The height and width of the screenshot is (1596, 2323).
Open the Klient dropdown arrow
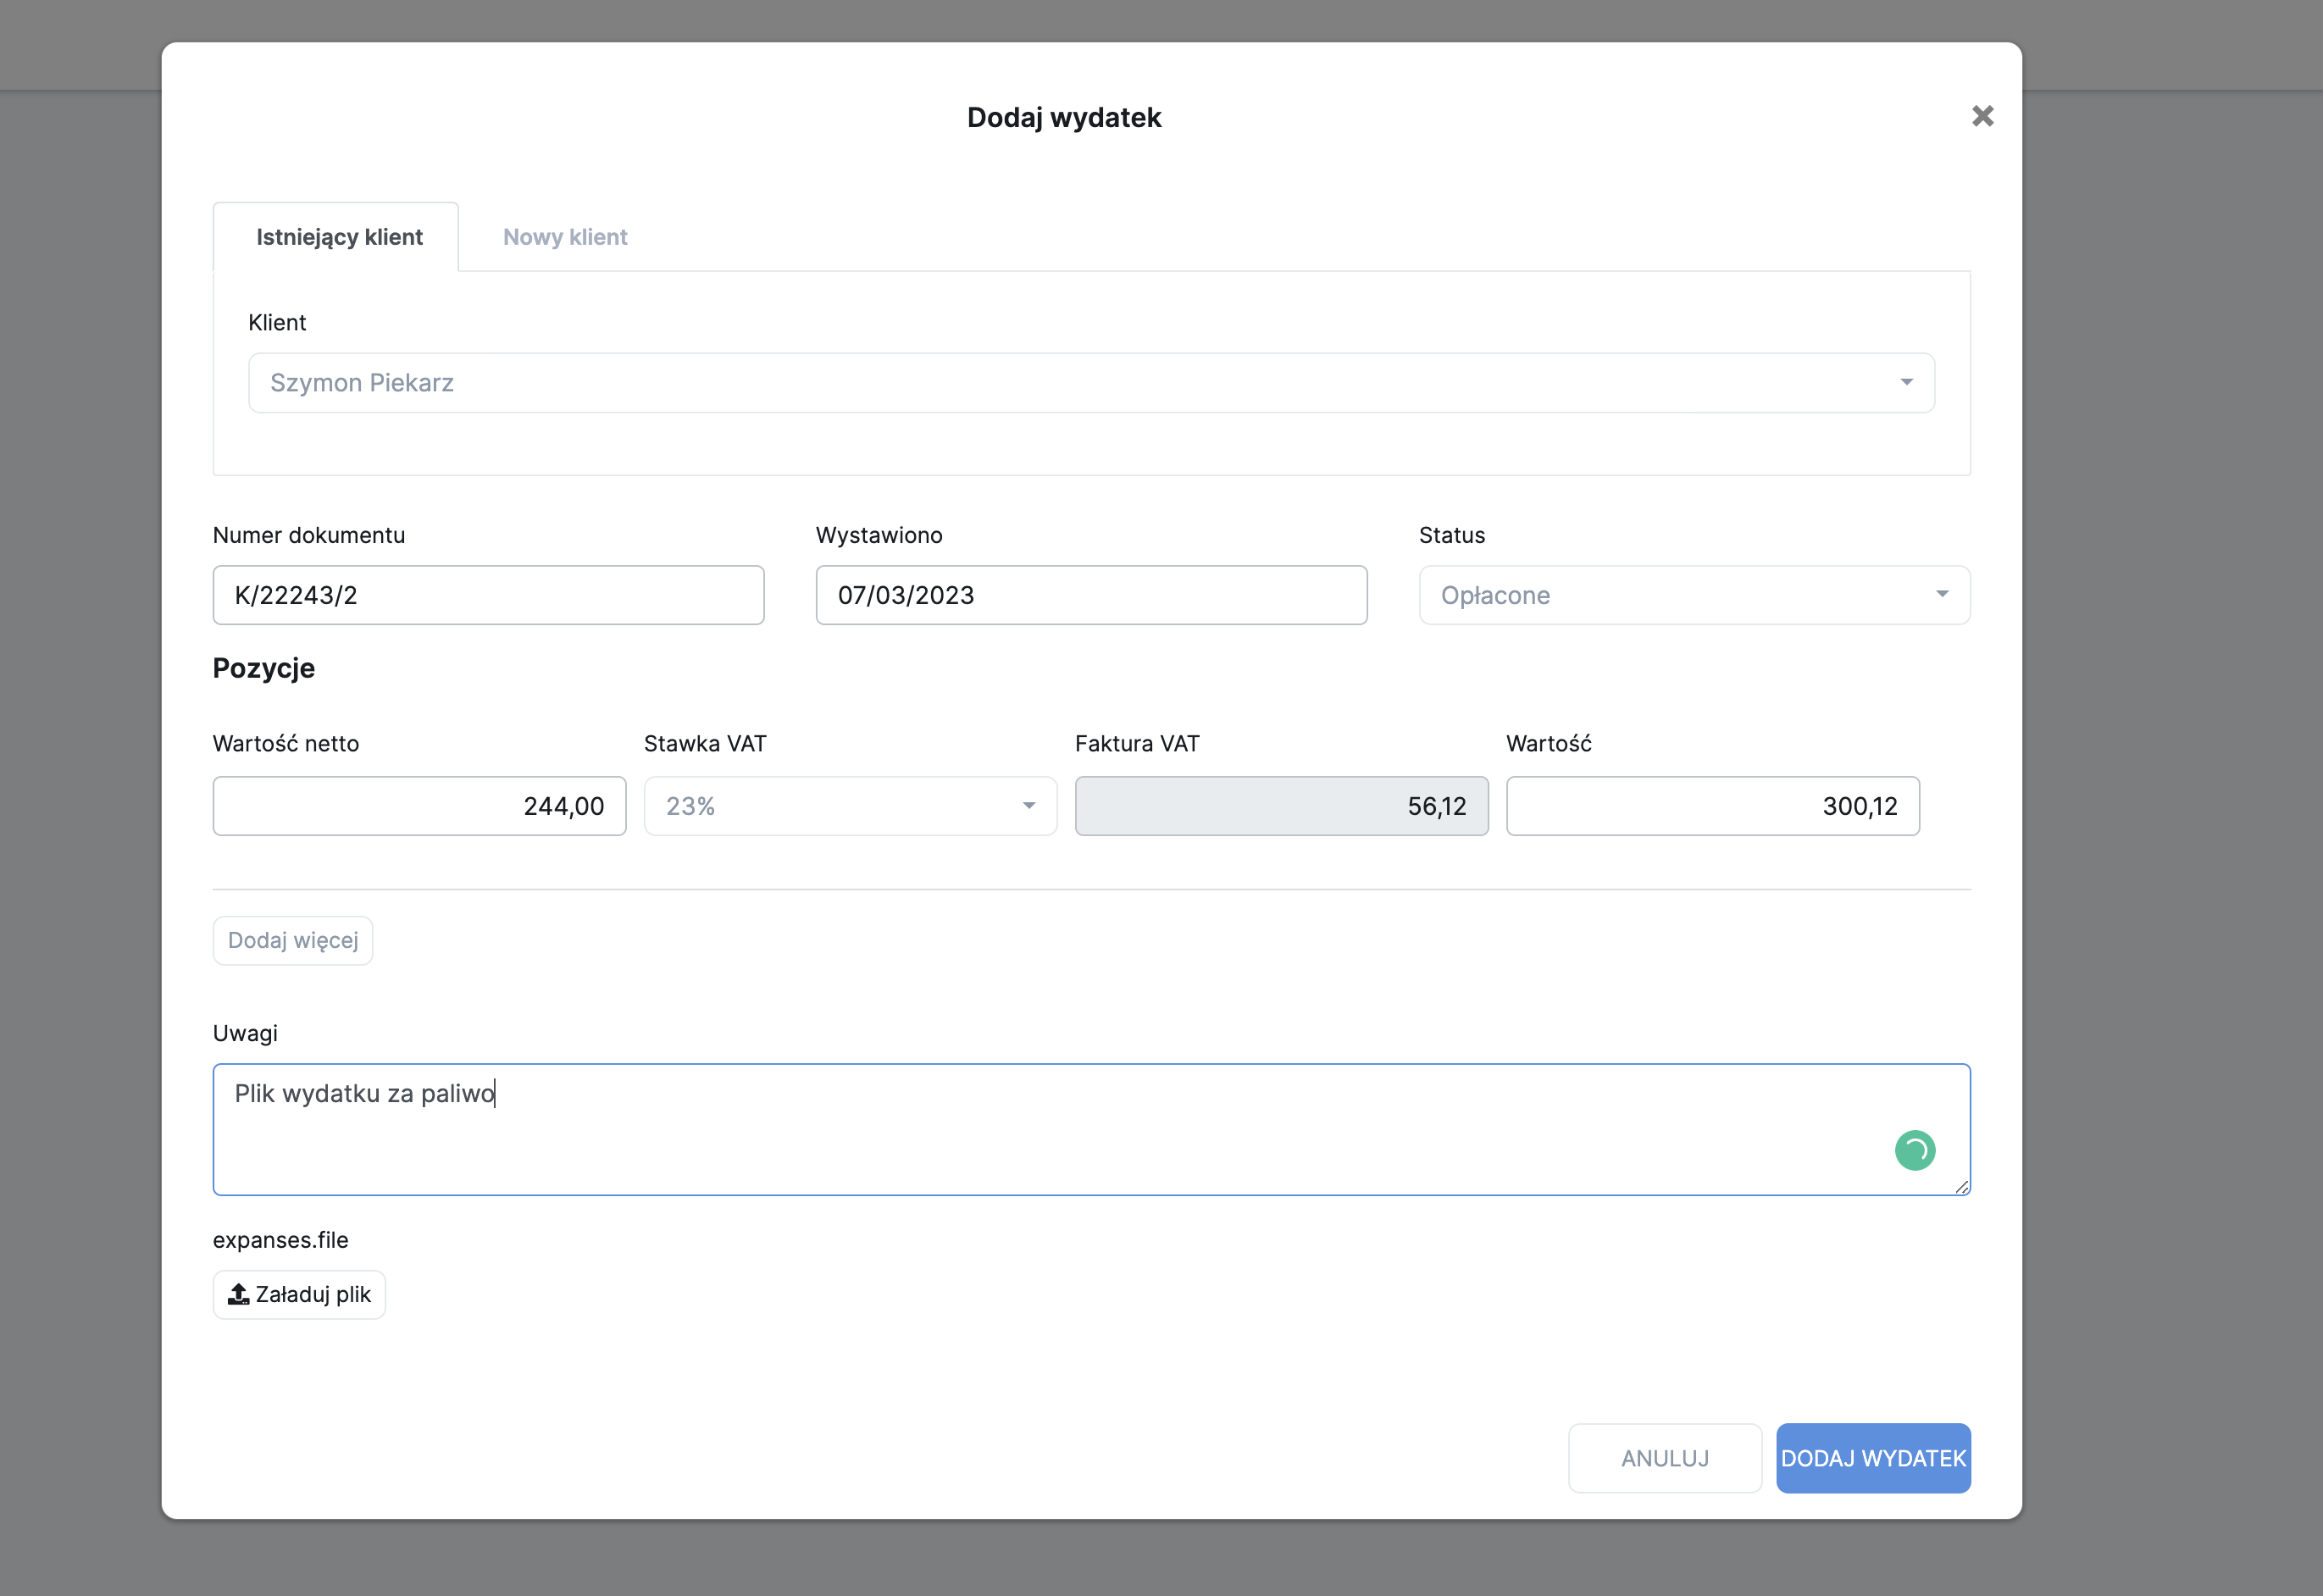[x=1906, y=382]
